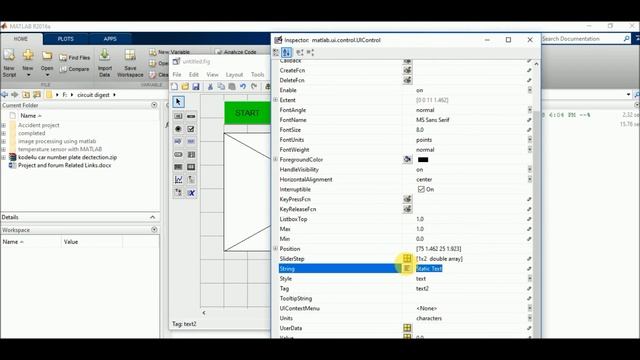
Task: Click Paste icon in GUIDE toolbar
Action: 232,87
